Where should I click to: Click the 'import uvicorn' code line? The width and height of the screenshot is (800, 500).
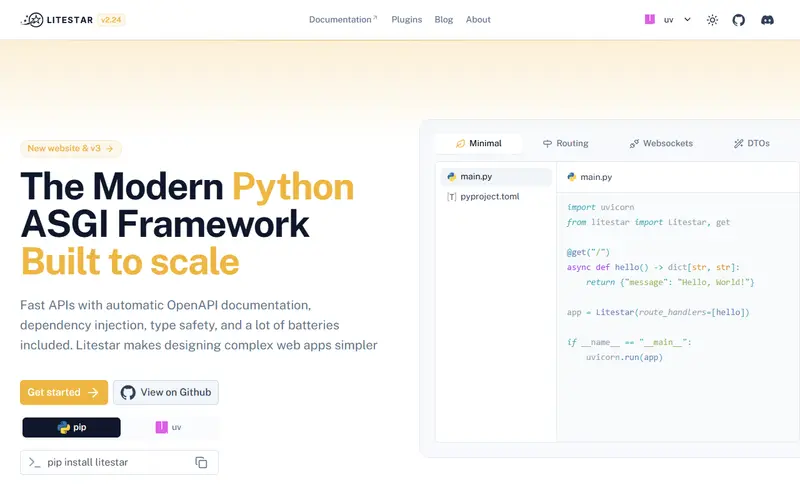click(x=601, y=207)
